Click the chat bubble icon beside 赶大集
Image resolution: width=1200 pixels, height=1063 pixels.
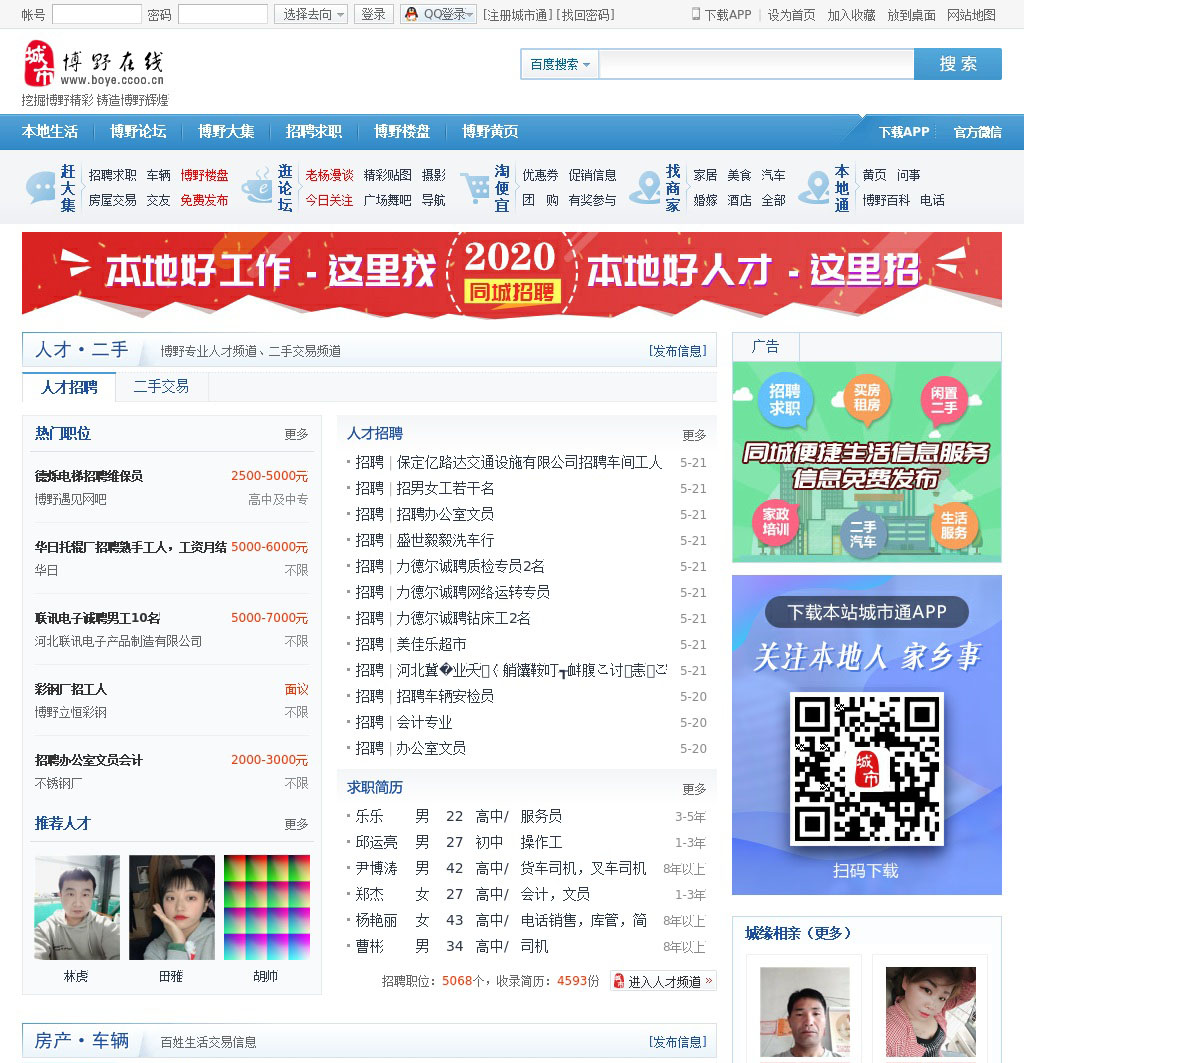[40, 188]
